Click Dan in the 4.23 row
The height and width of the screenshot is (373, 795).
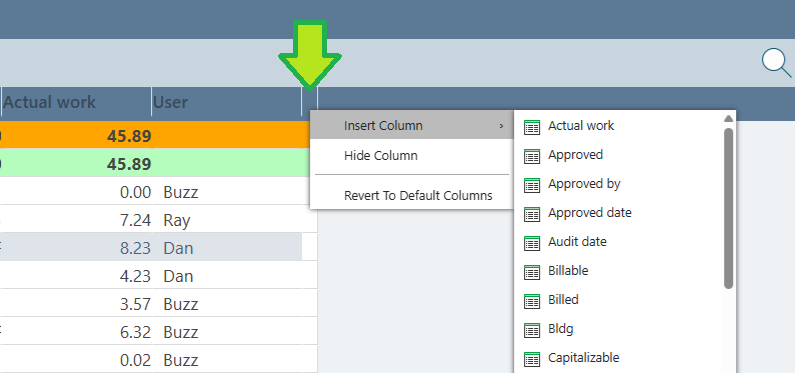pyautogui.click(x=178, y=276)
